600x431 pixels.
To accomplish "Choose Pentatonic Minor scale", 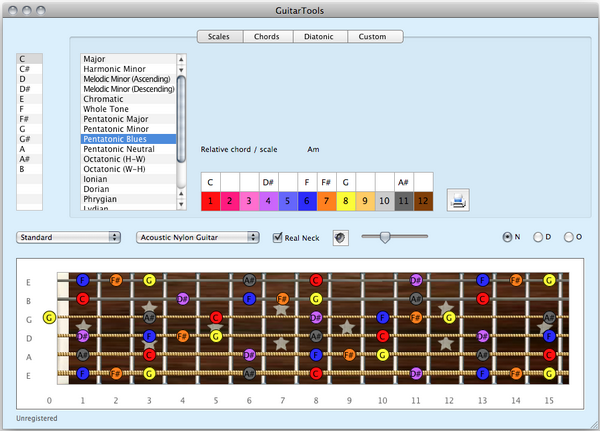I will pos(129,129).
